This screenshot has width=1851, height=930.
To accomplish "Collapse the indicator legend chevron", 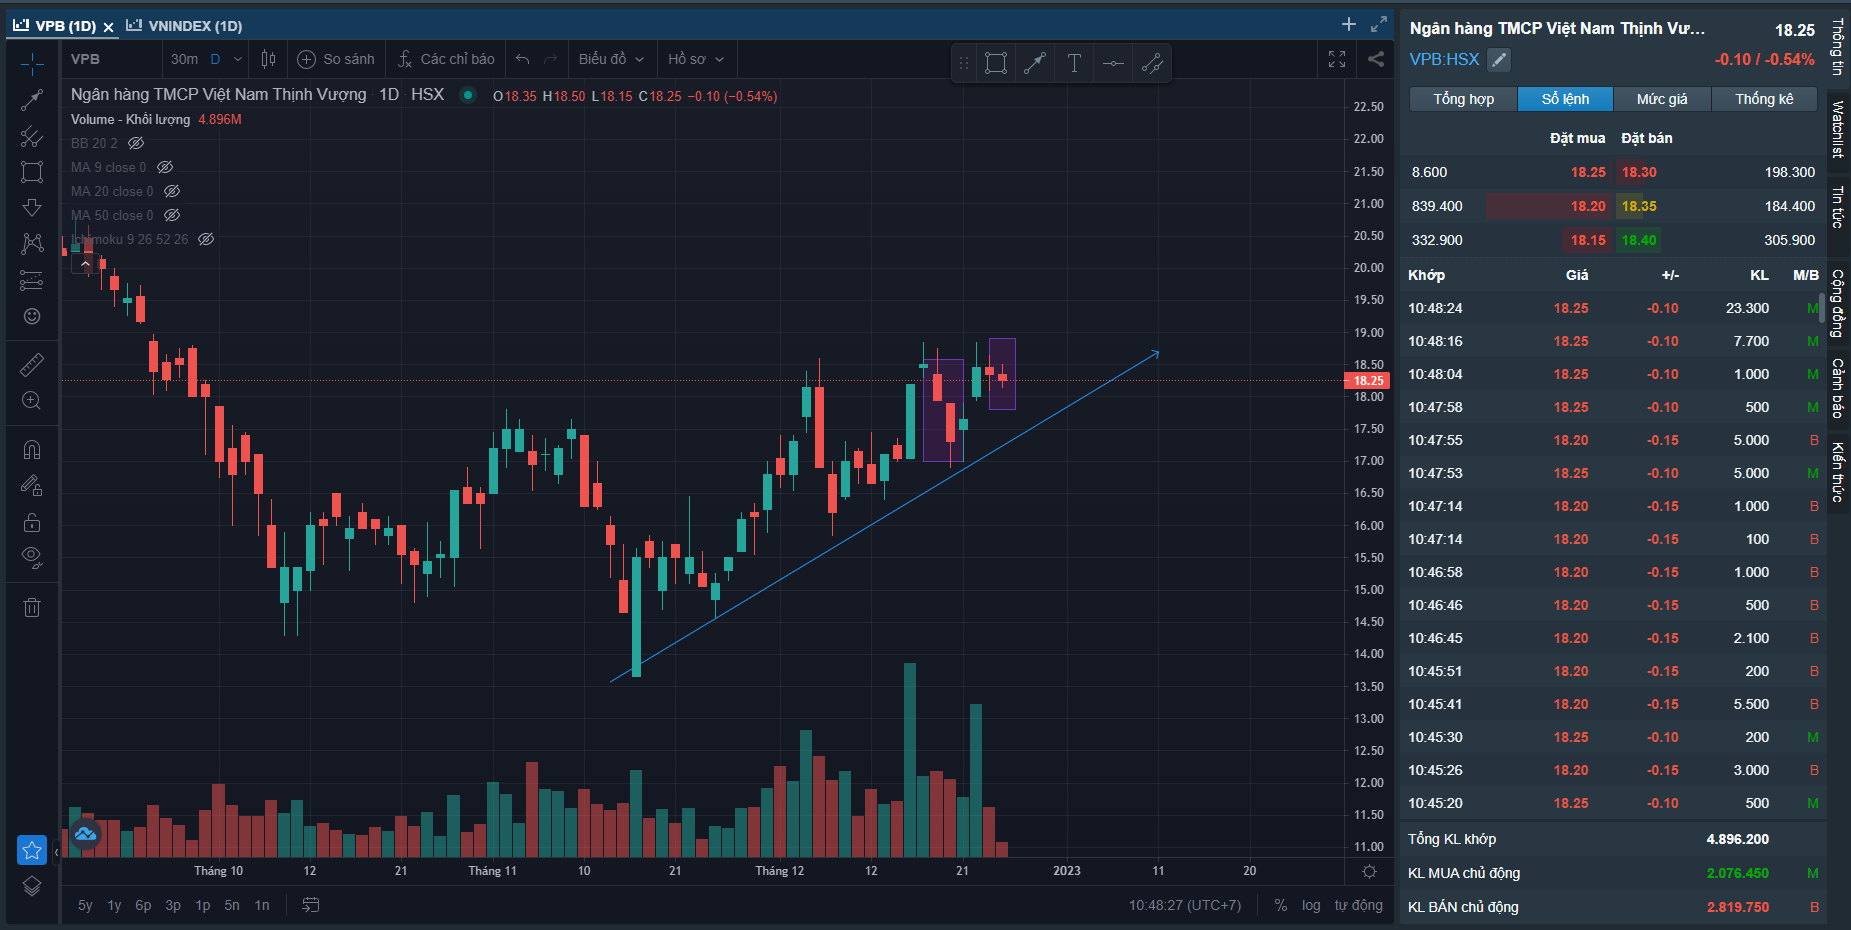I will (x=85, y=263).
